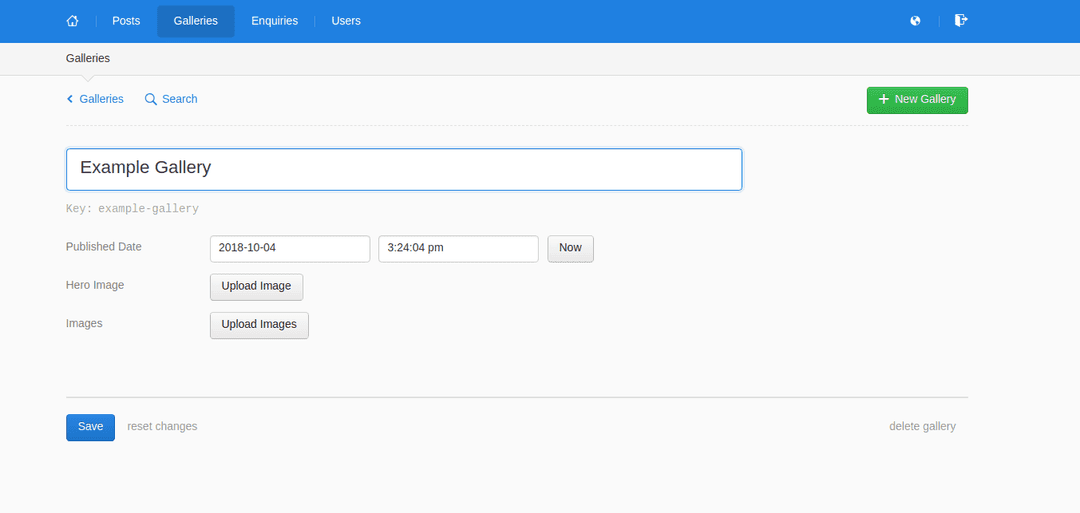The height and width of the screenshot is (513, 1080).
Task: Click the globe icon to view site
Action: coord(915,21)
